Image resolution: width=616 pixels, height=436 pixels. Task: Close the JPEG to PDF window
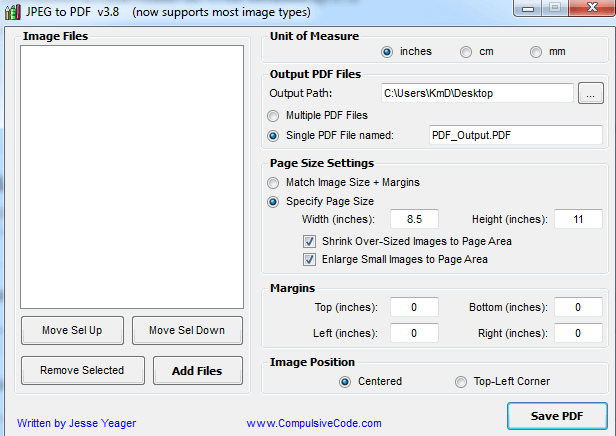(x=592, y=8)
